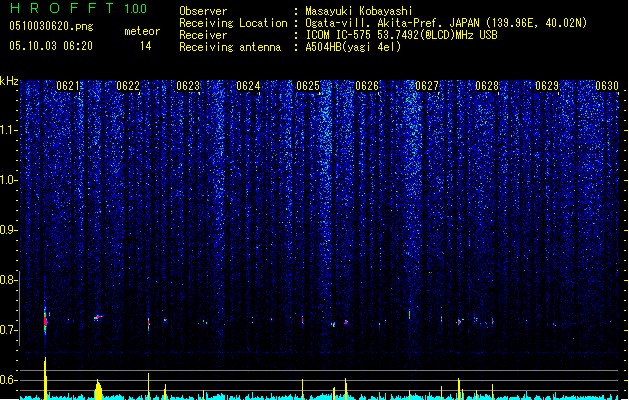Screen dimensions: 629x400
Task: Click the tallest yellow intensity spike just before 0621
Action: 45,378
